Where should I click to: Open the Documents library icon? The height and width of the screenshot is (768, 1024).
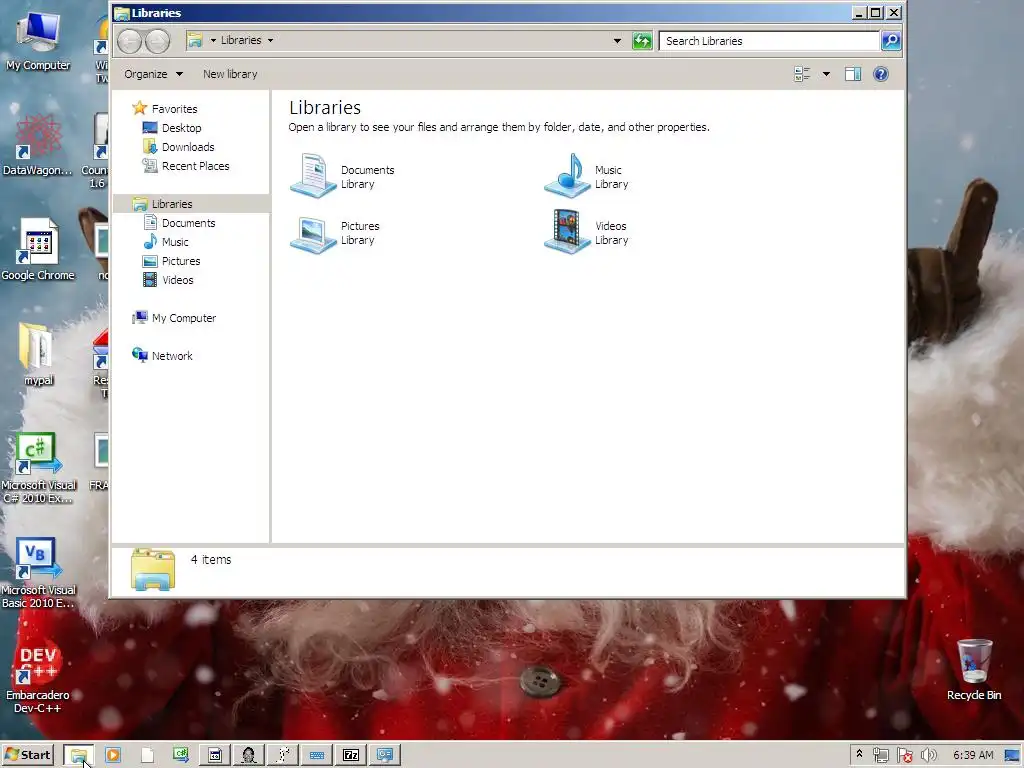click(x=313, y=176)
